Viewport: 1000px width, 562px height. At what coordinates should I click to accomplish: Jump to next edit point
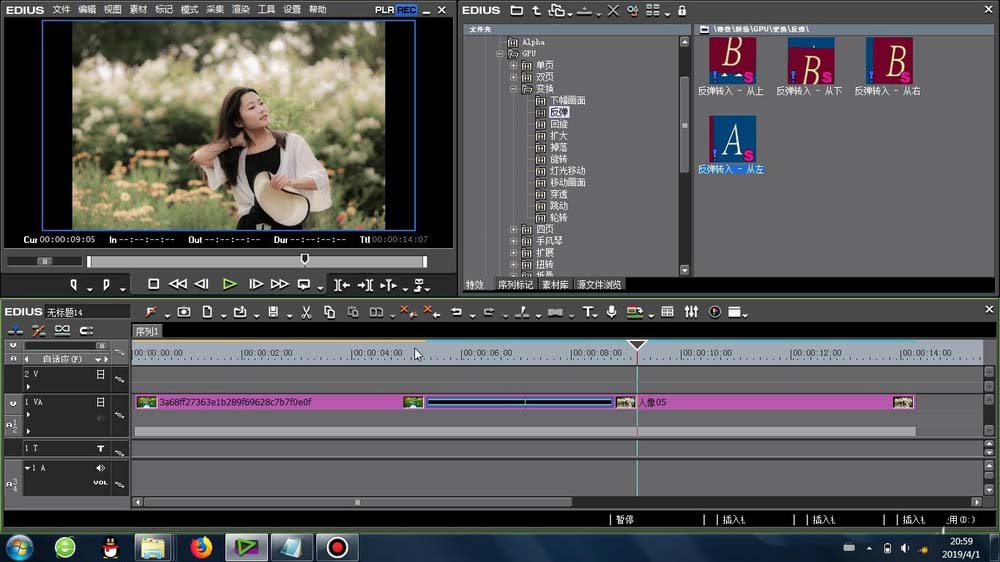pyautogui.click(x=365, y=285)
